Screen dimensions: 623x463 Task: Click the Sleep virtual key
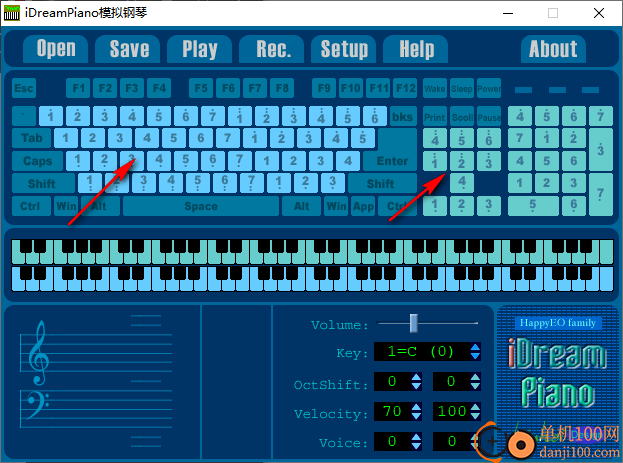462,88
